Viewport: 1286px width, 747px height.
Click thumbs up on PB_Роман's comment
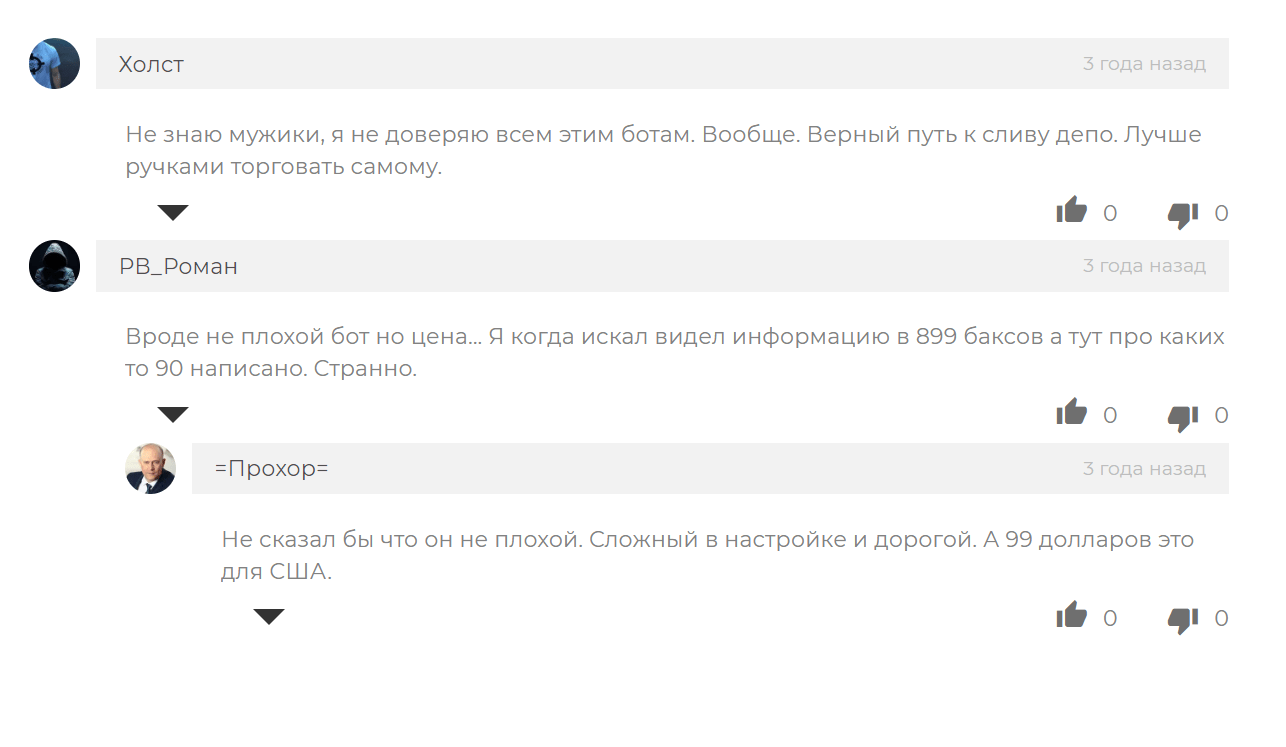pos(1071,413)
